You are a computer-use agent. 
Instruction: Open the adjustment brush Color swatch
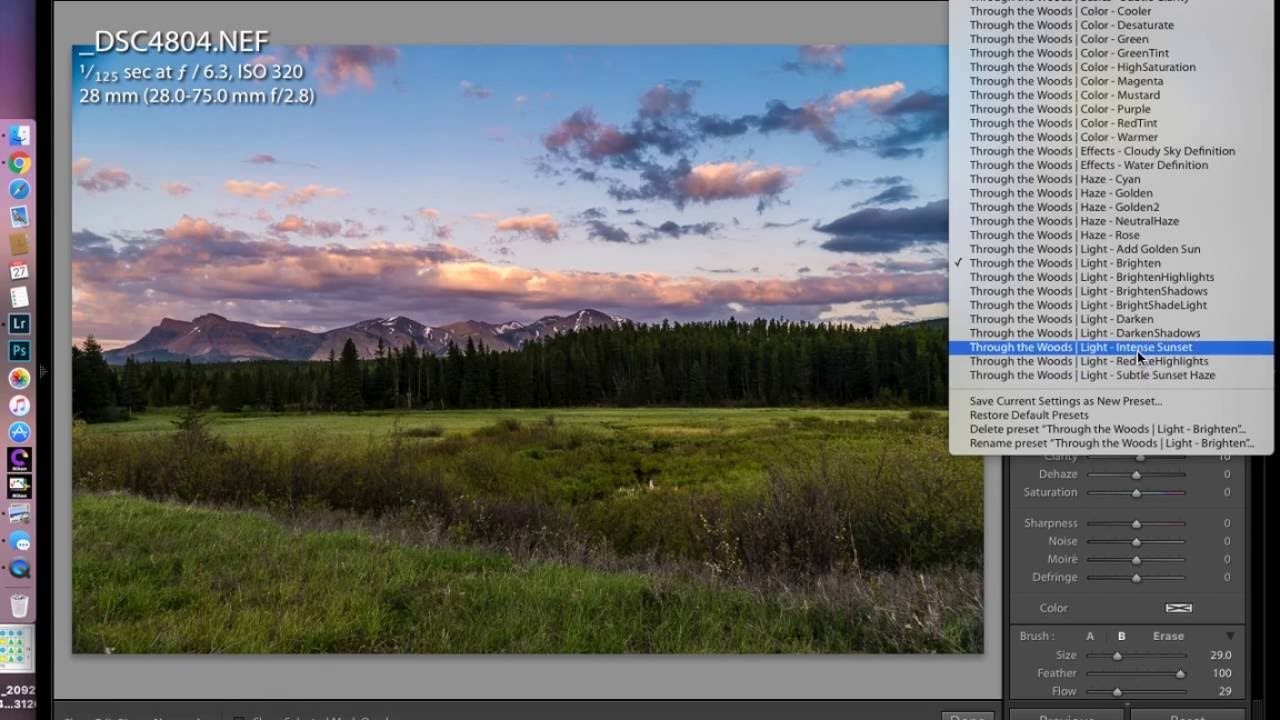point(1179,608)
